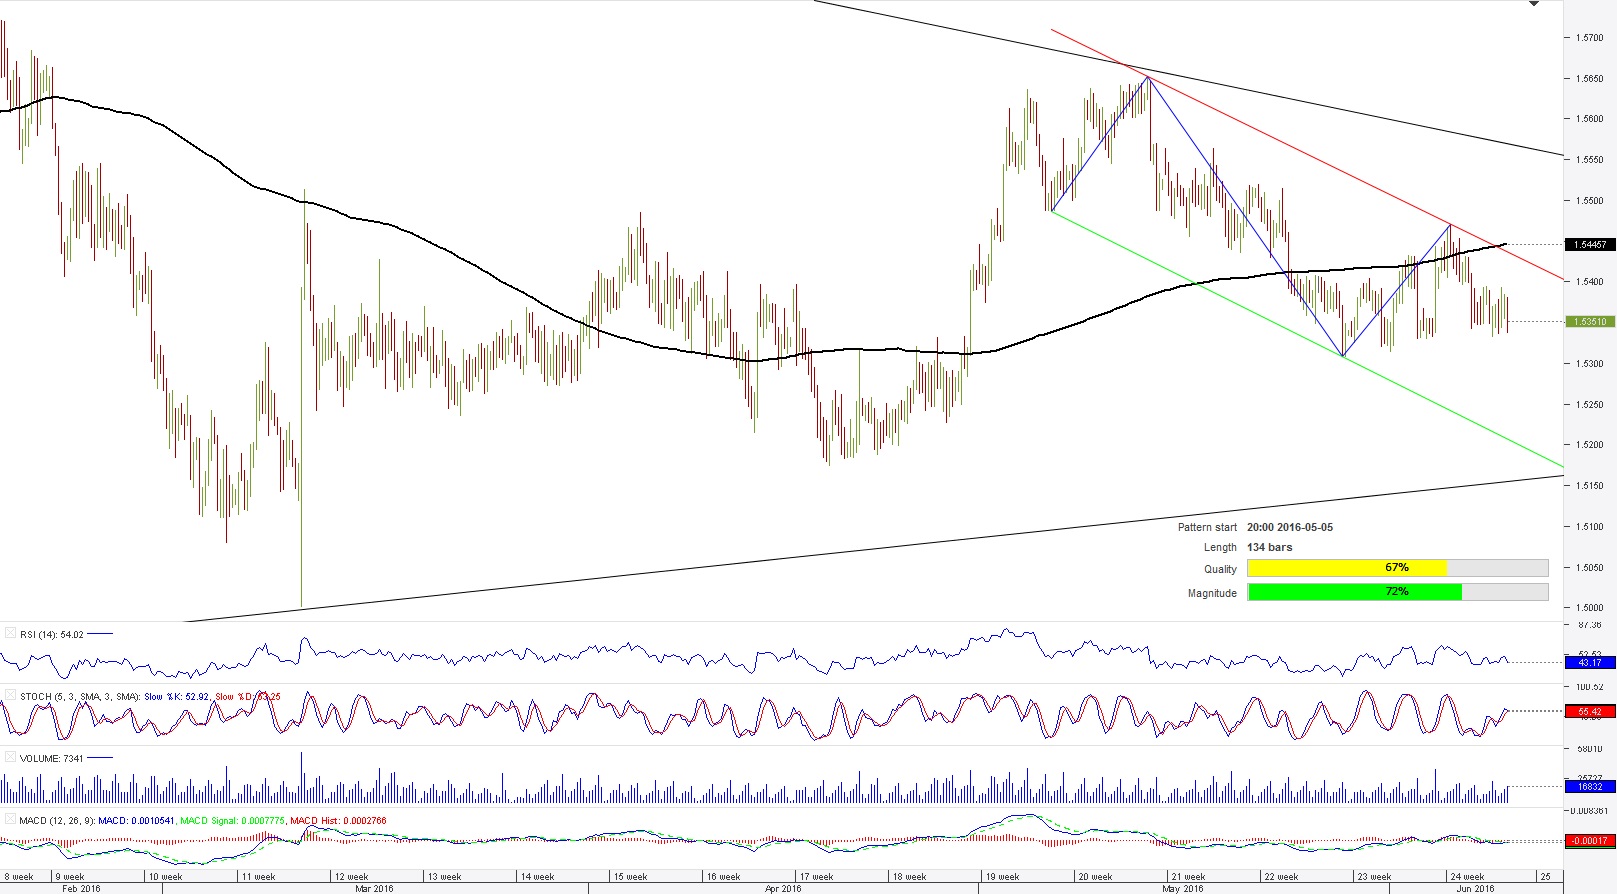Click the Feb 2016 month label
Screen dimensions: 1617x894
[x=81, y=888]
